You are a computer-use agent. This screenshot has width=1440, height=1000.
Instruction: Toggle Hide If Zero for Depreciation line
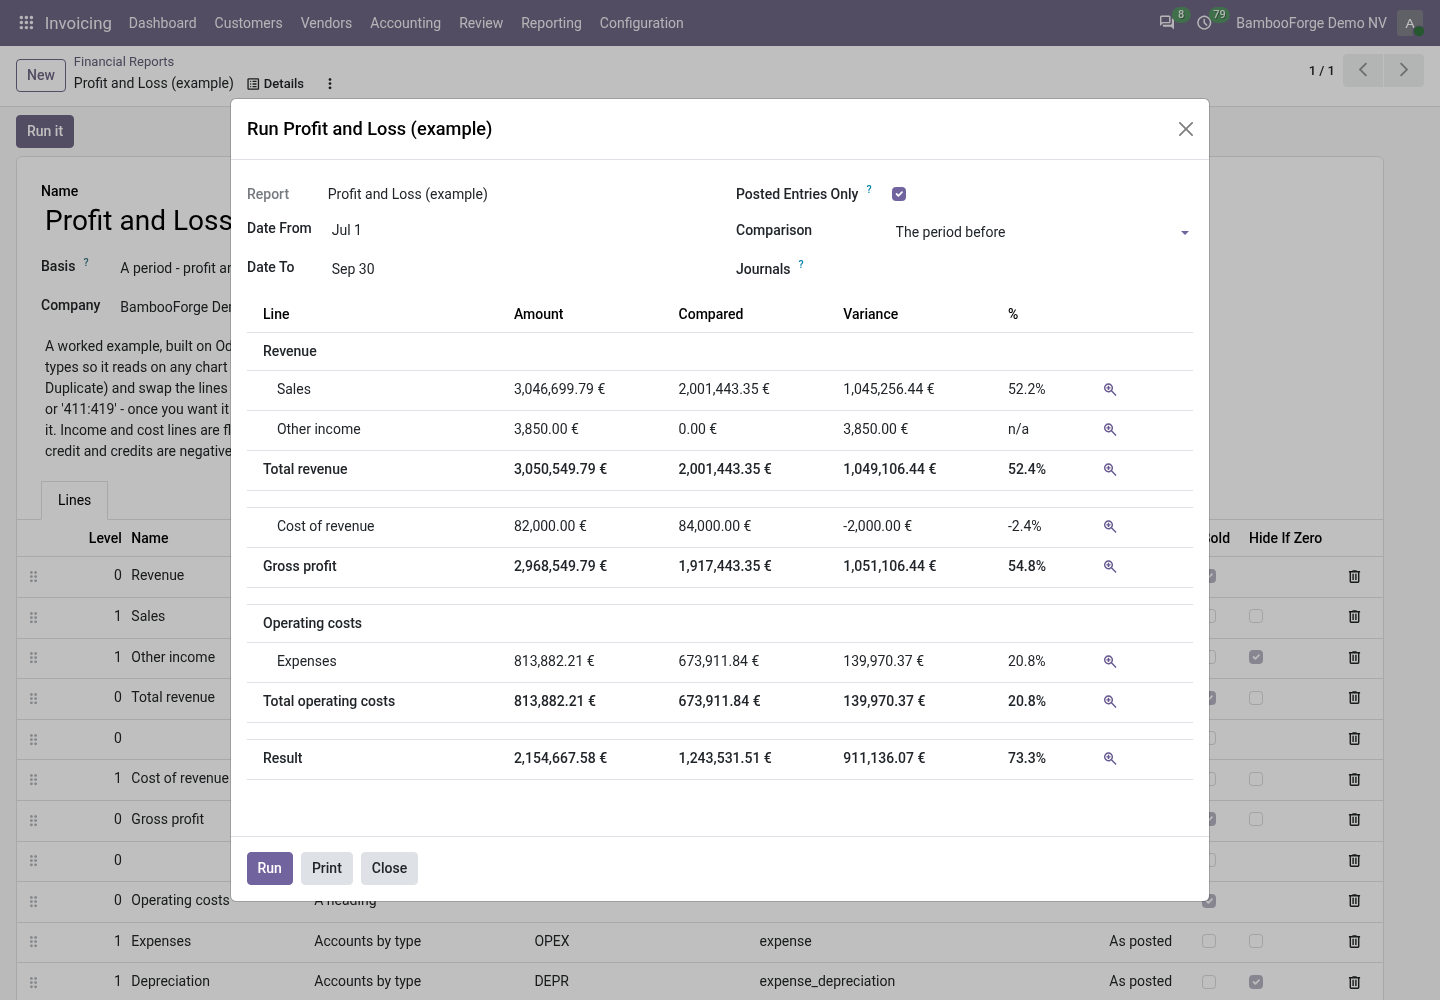pos(1256,982)
